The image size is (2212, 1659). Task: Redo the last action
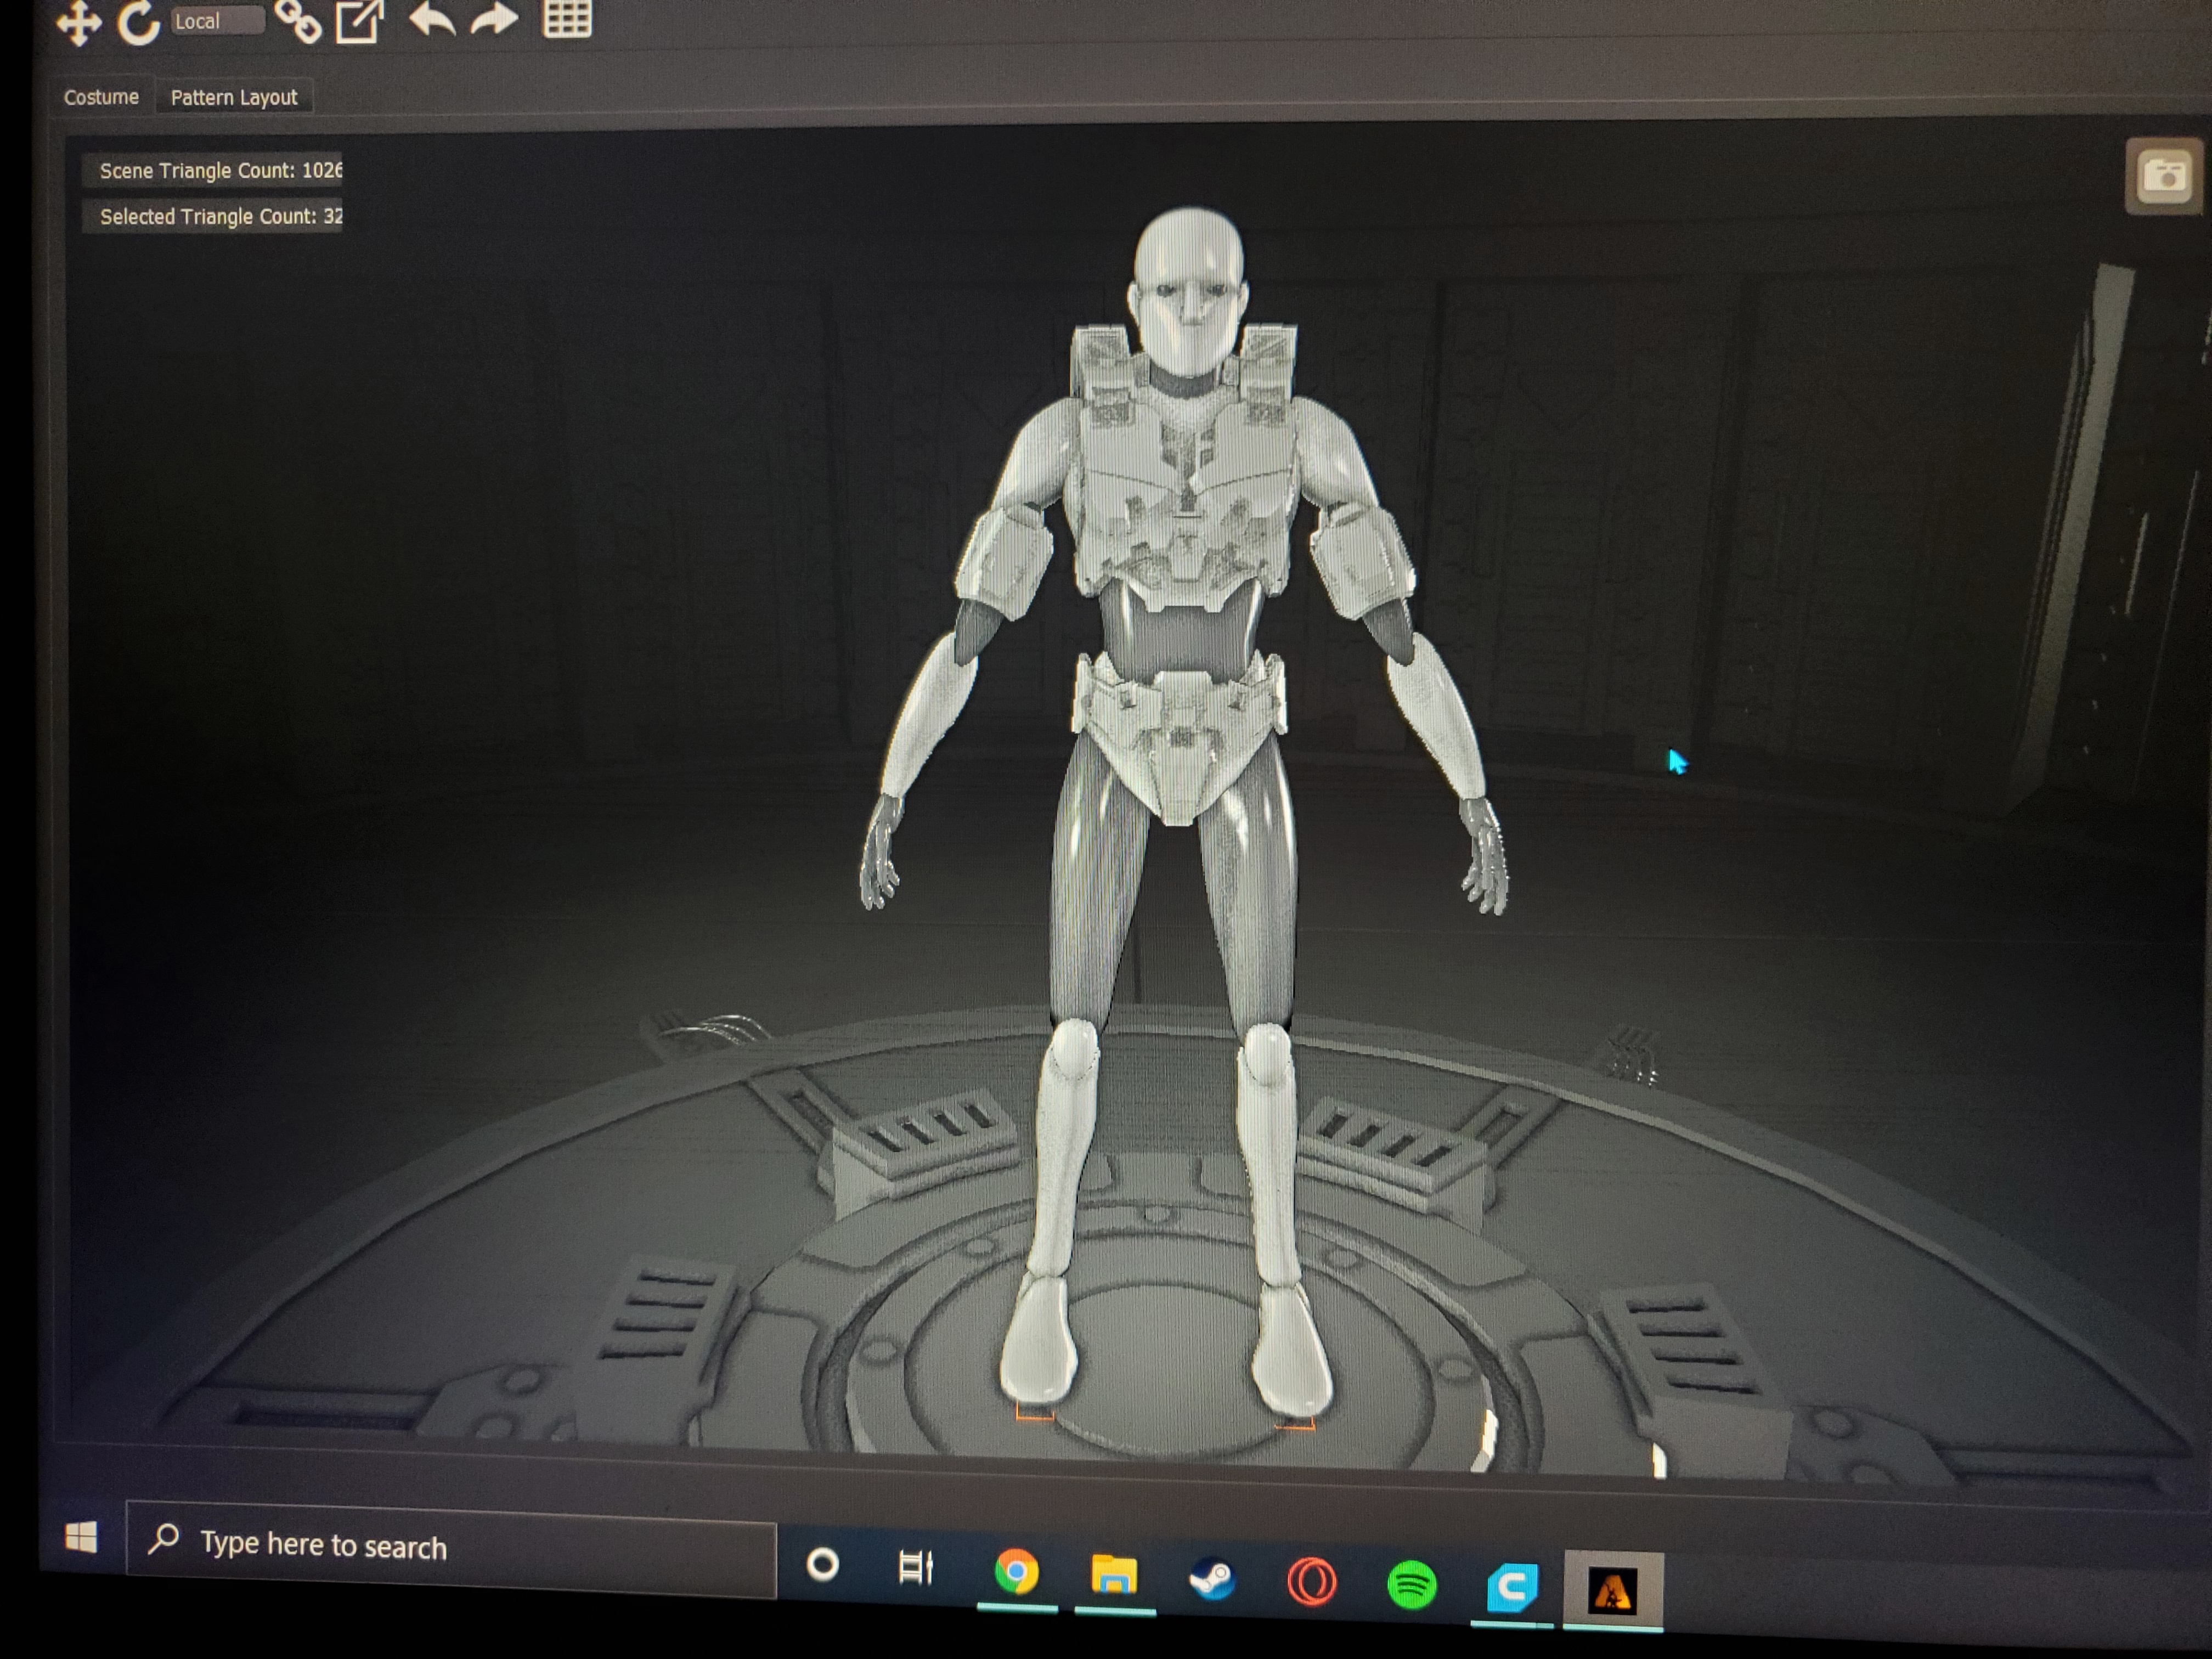[x=494, y=18]
